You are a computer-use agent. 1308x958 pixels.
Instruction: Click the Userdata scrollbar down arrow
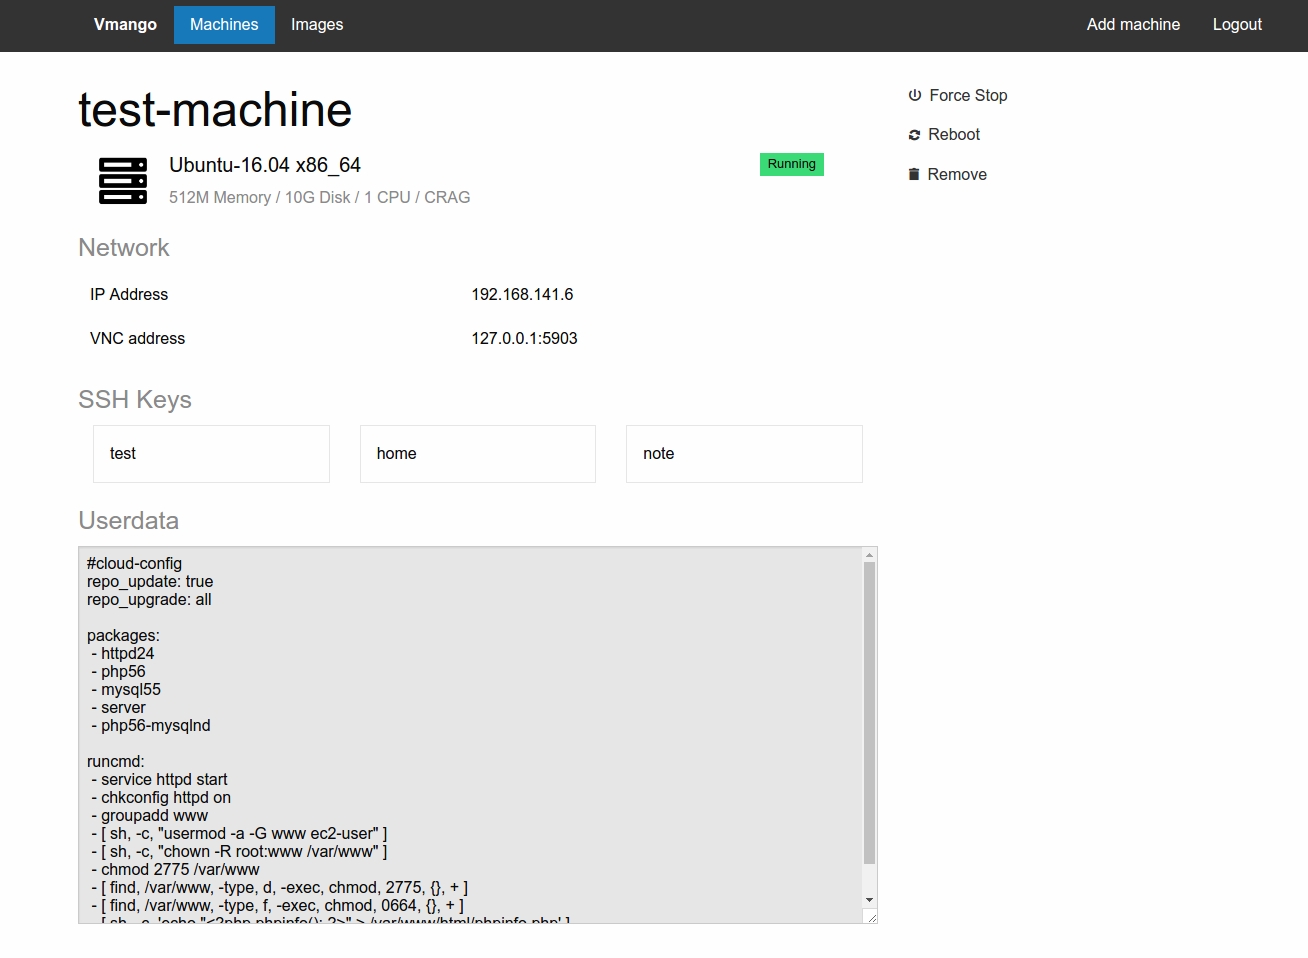(x=869, y=900)
